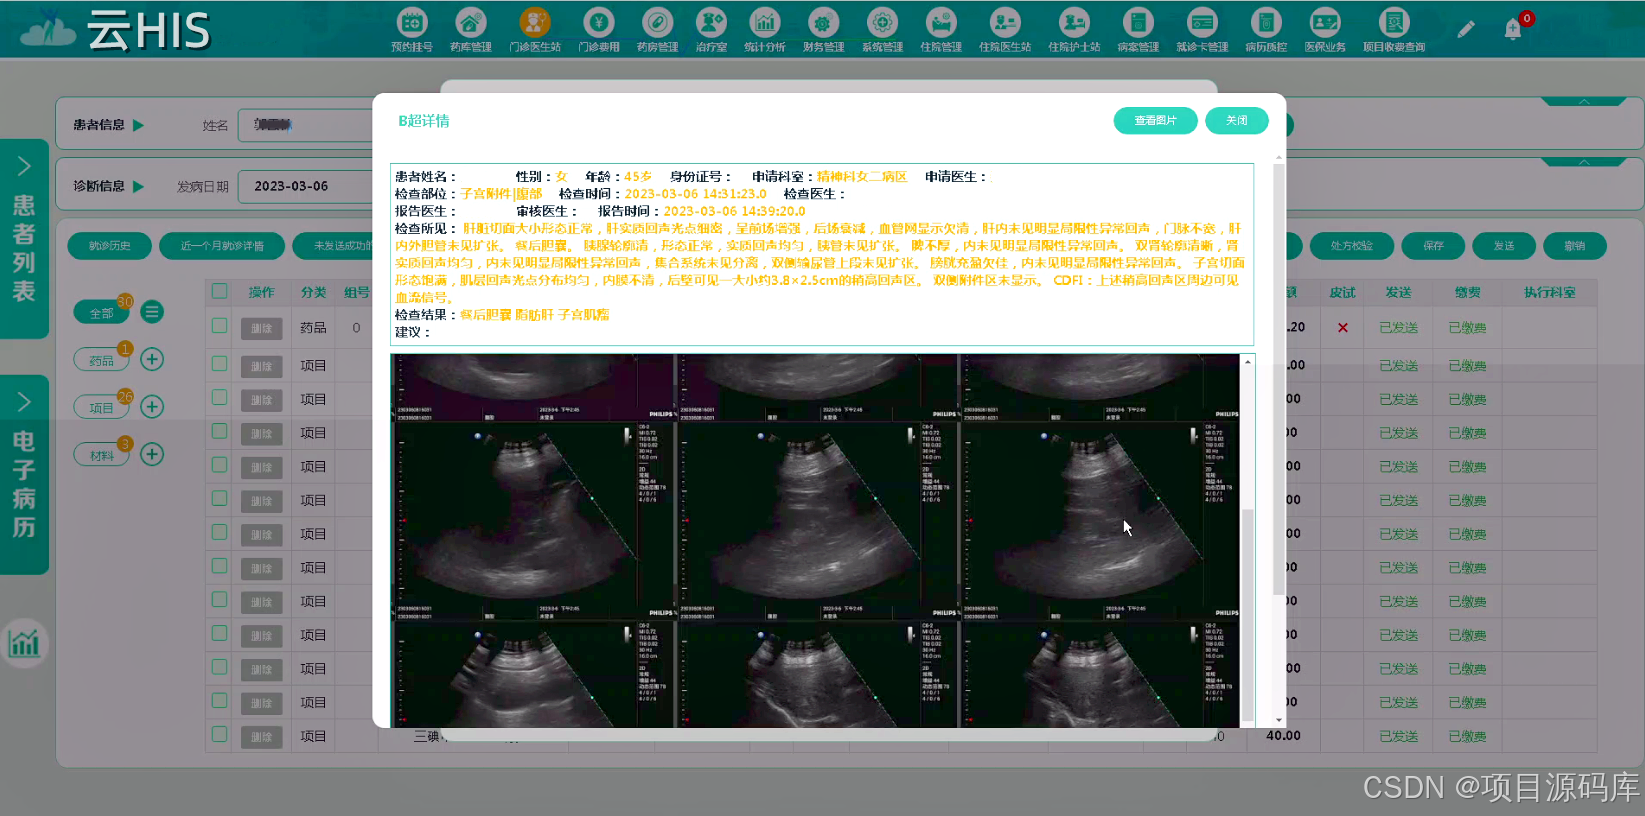
Task: Expand the 电子病历 side panel chevron
Action: click(24, 402)
